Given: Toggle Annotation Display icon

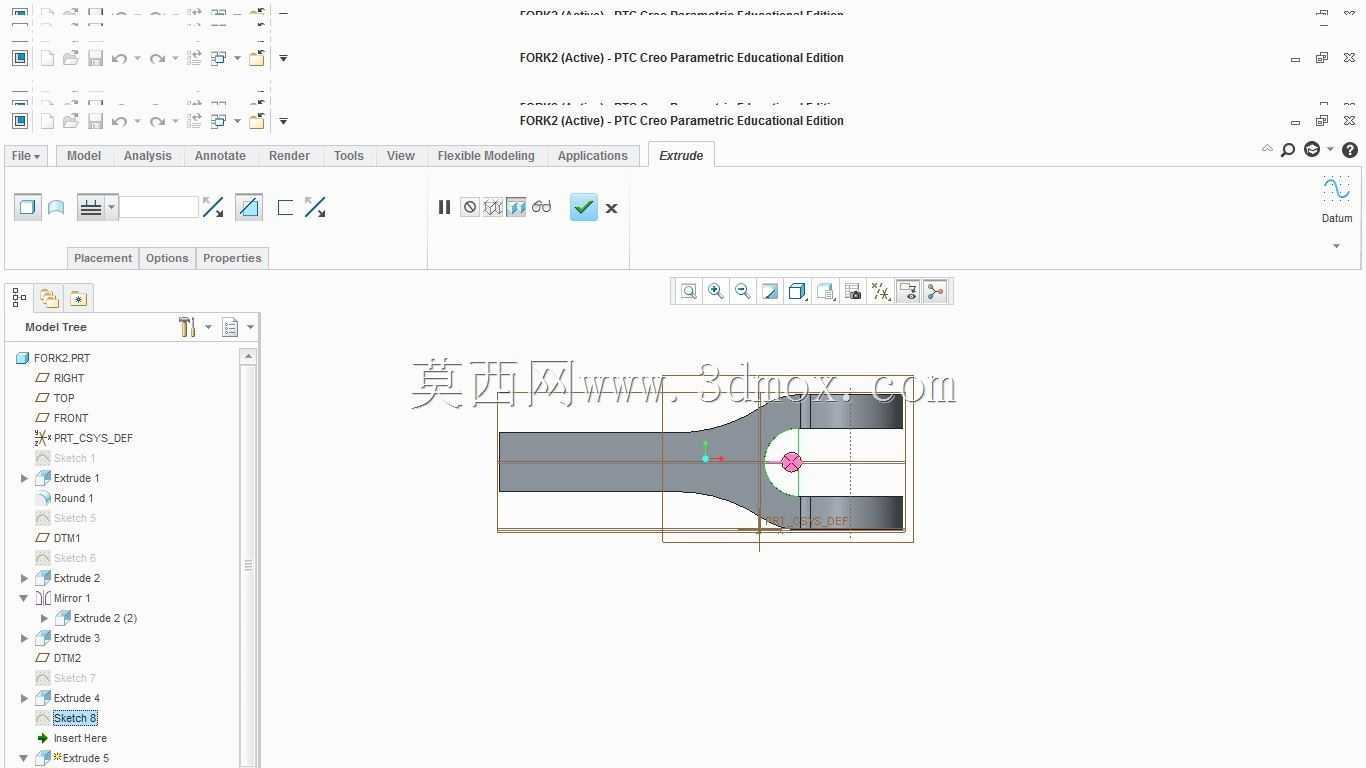Looking at the screenshot, I should pos(908,291).
